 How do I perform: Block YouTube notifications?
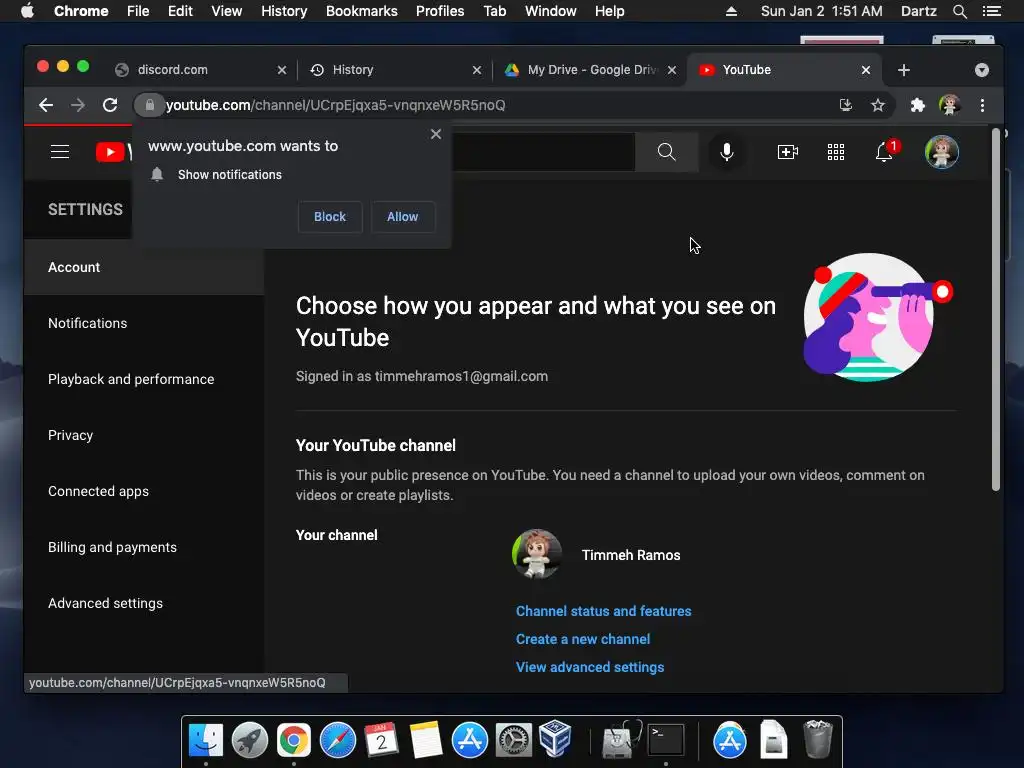pyautogui.click(x=330, y=217)
